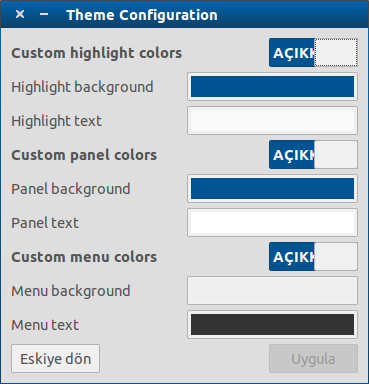The width and height of the screenshot is (369, 384).
Task: Click the Panel text label
Action: (x=45, y=223)
